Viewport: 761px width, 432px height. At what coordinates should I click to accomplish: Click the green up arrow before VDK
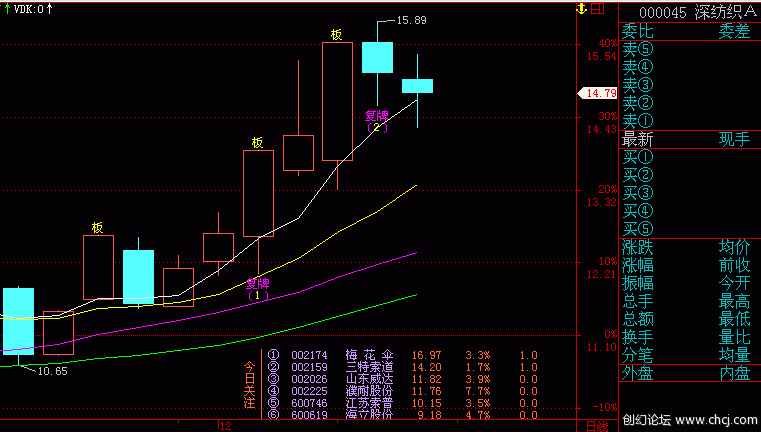[8, 9]
